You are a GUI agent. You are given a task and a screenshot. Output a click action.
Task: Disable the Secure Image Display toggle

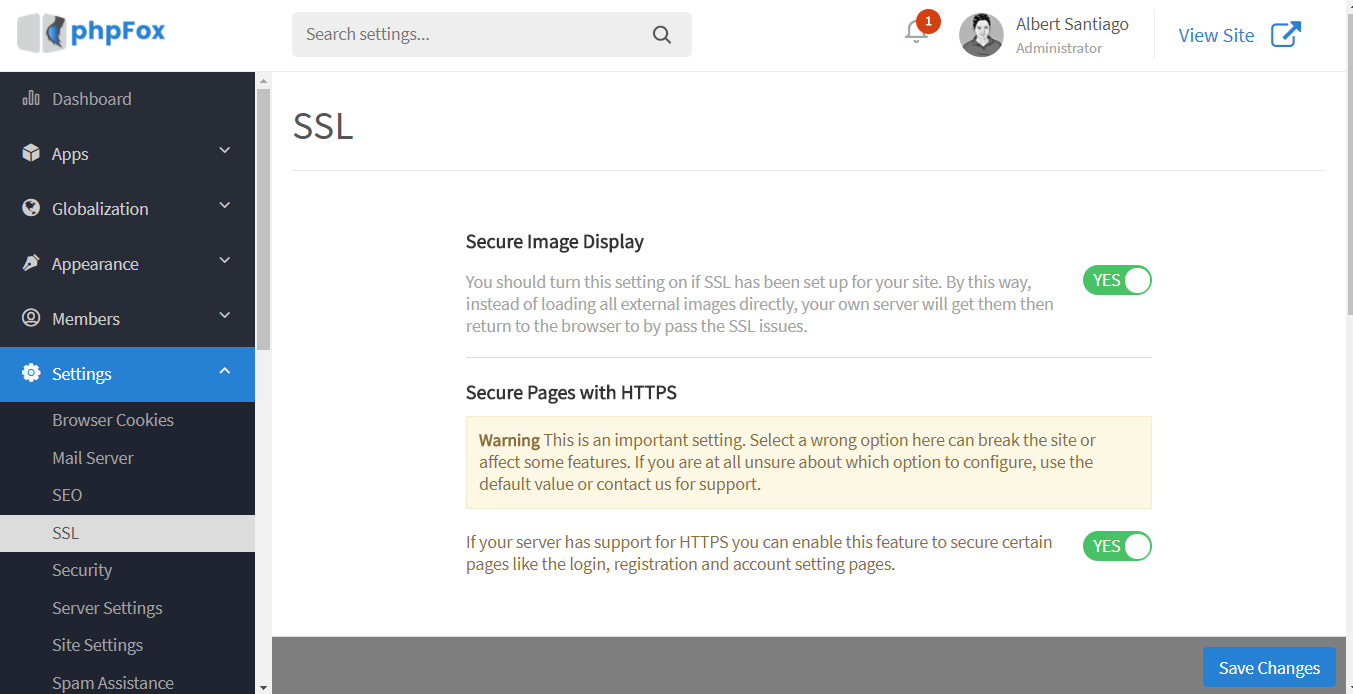pyautogui.click(x=1116, y=280)
